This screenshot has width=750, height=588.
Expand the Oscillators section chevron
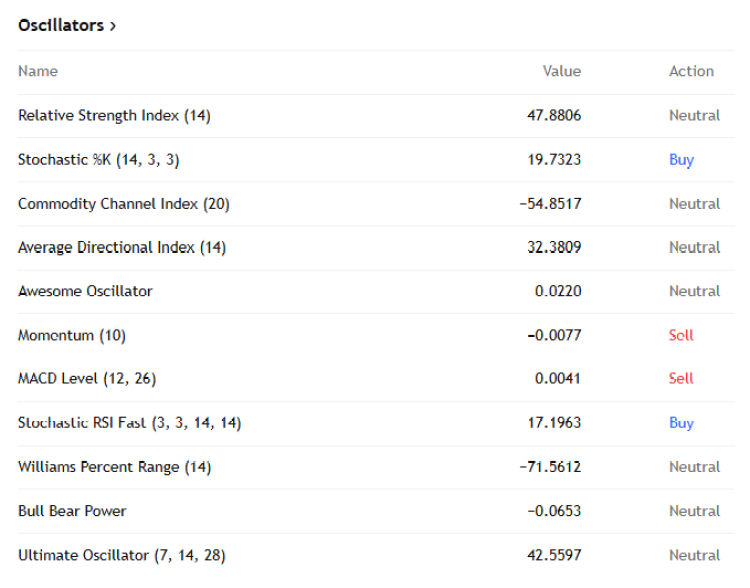tap(113, 26)
